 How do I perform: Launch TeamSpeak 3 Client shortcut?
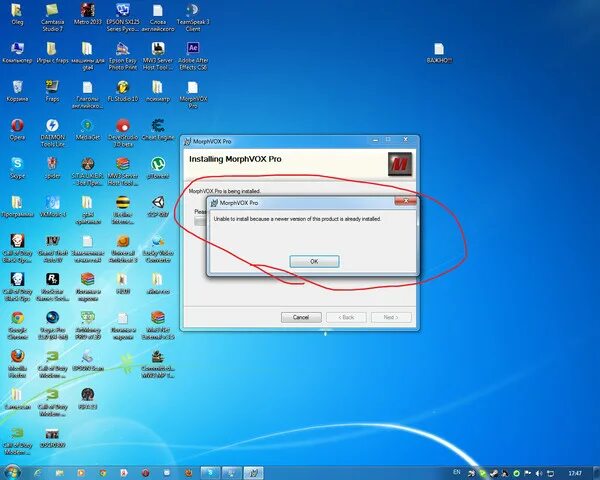coord(193,18)
